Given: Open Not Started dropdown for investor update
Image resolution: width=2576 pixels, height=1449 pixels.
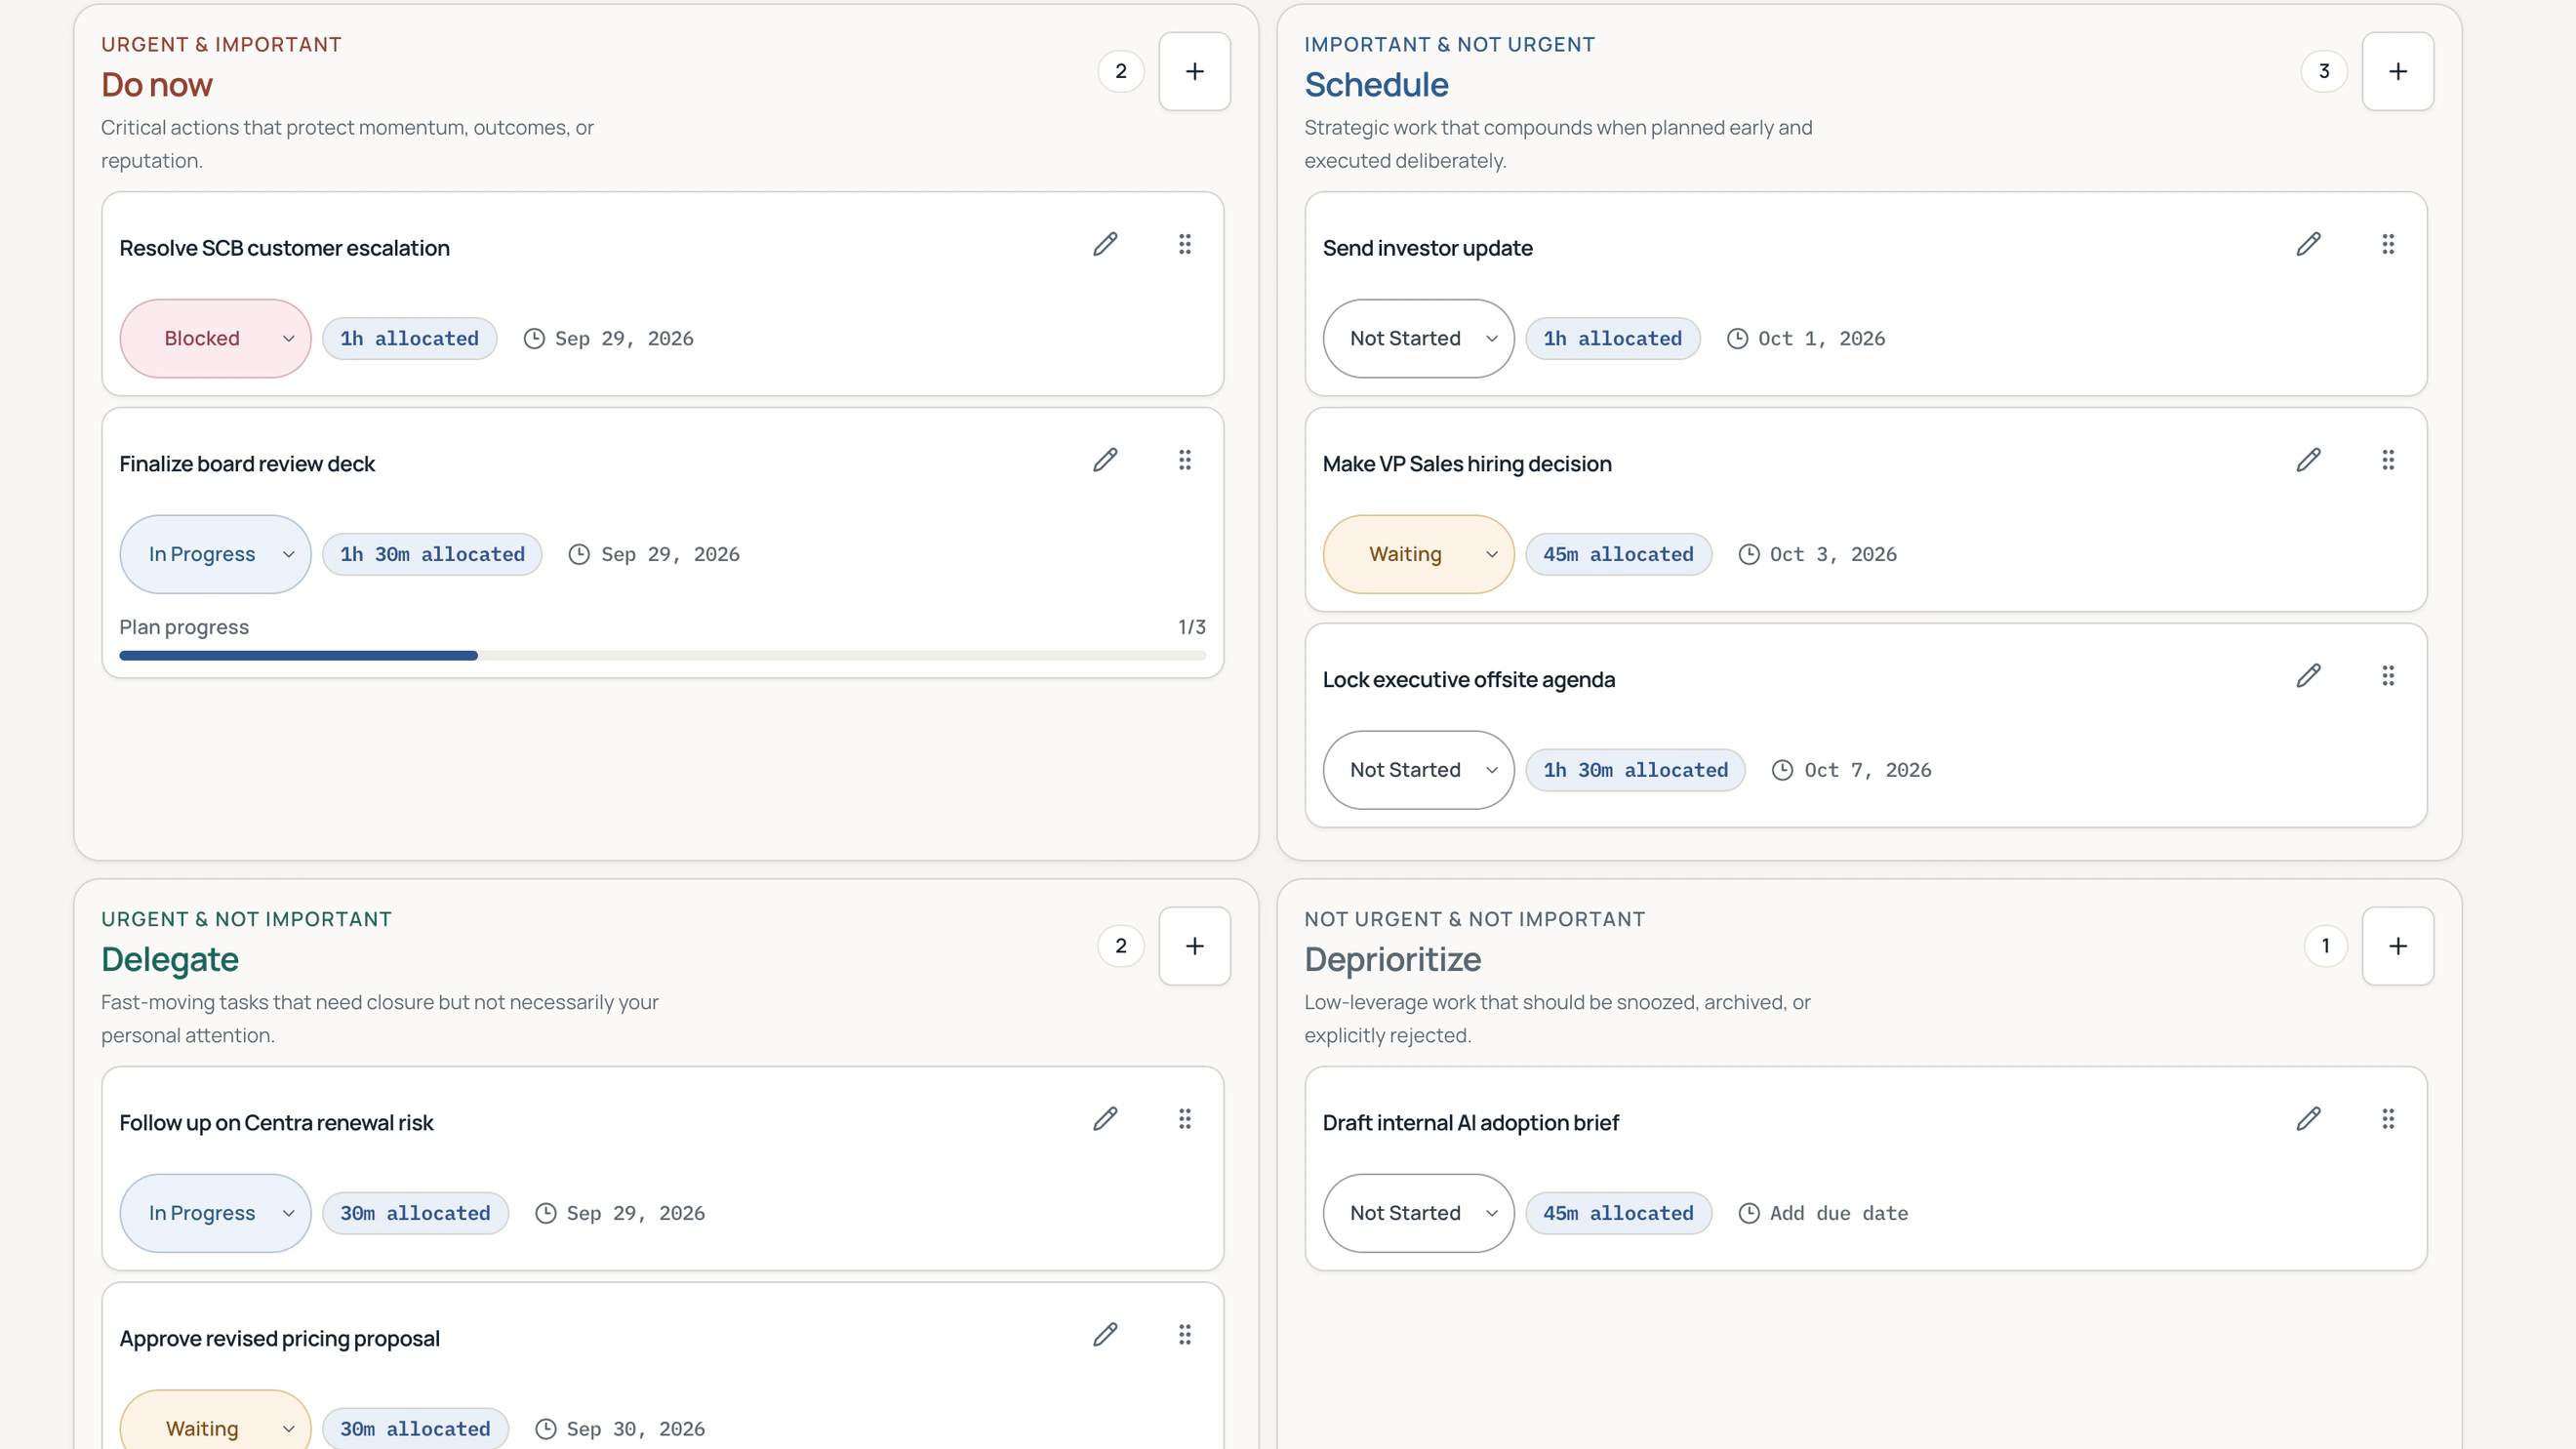Looking at the screenshot, I should click(1418, 339).
